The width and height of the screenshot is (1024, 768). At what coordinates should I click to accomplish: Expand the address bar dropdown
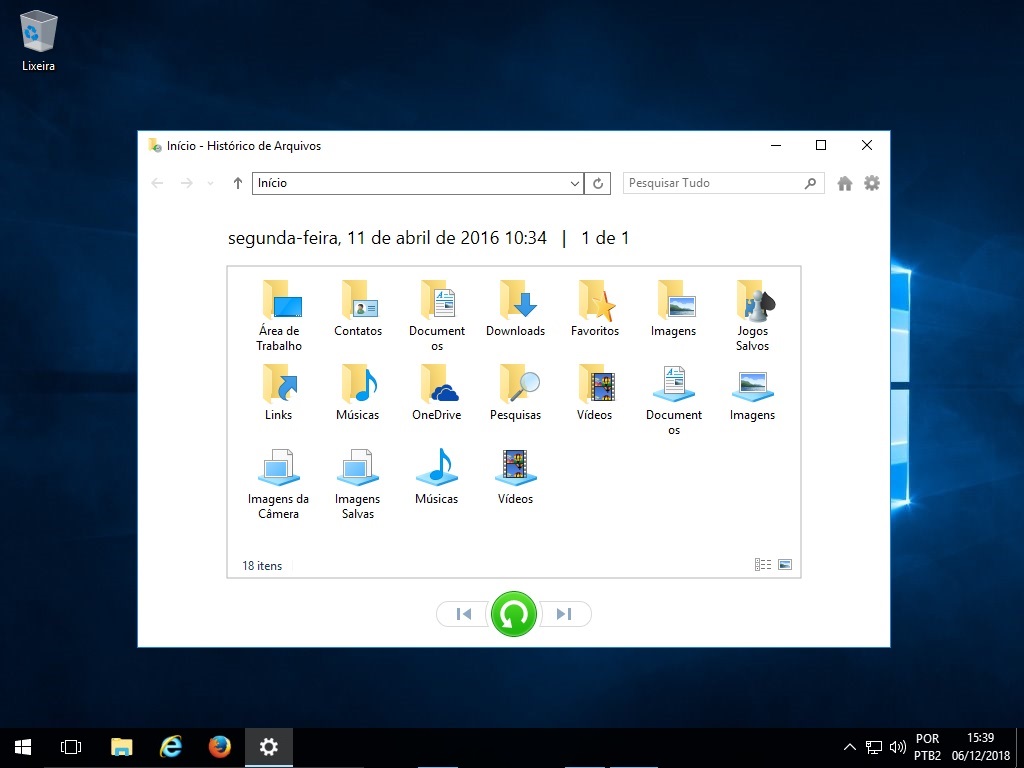tap(575, 183)
